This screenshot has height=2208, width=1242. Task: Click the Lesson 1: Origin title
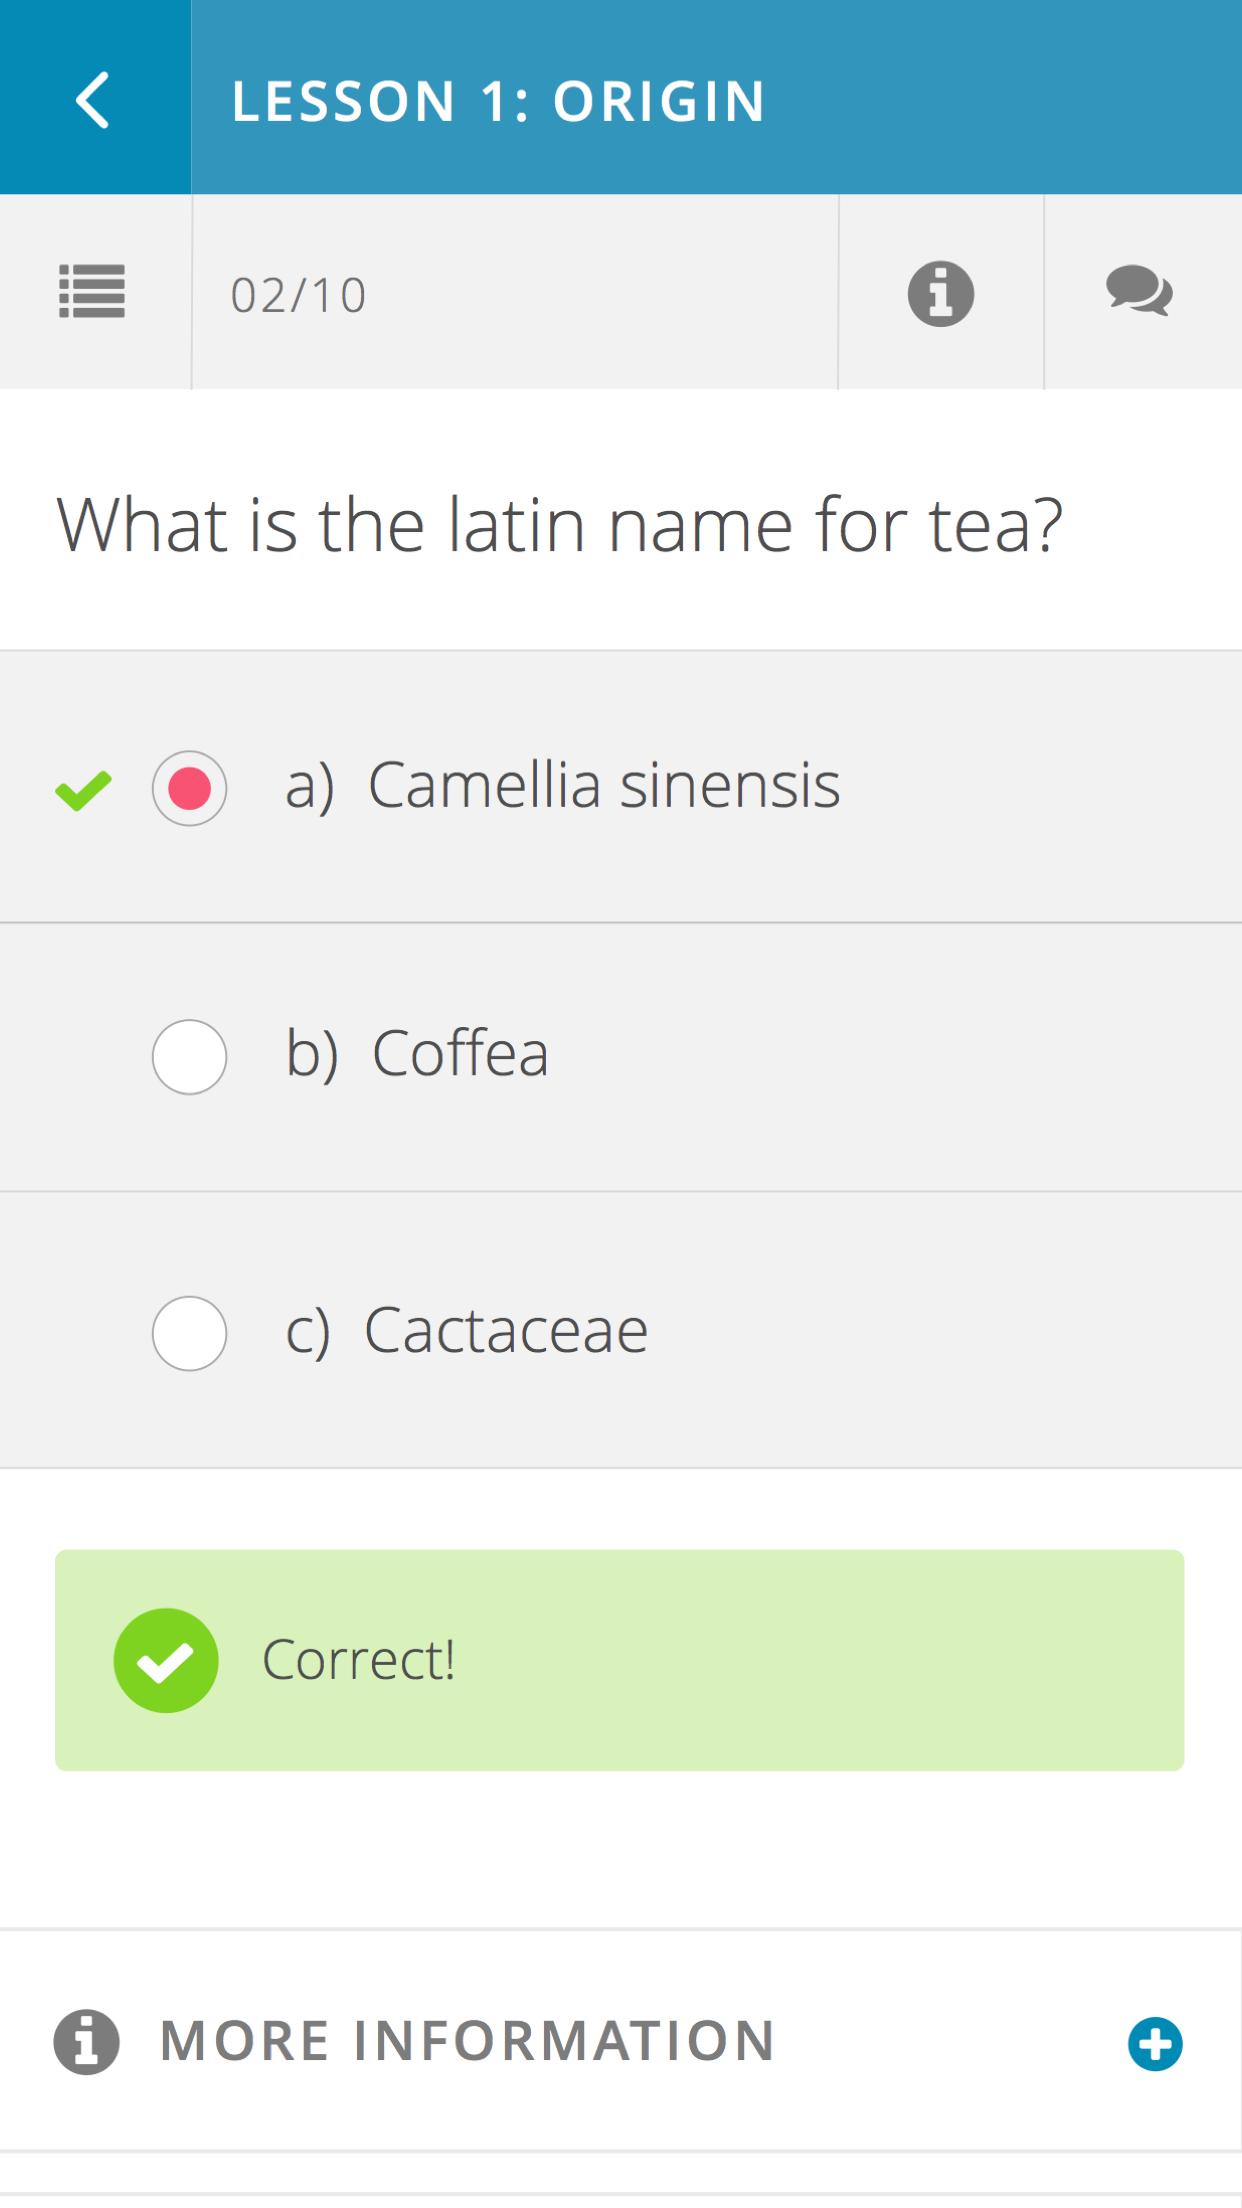[498, 101]
